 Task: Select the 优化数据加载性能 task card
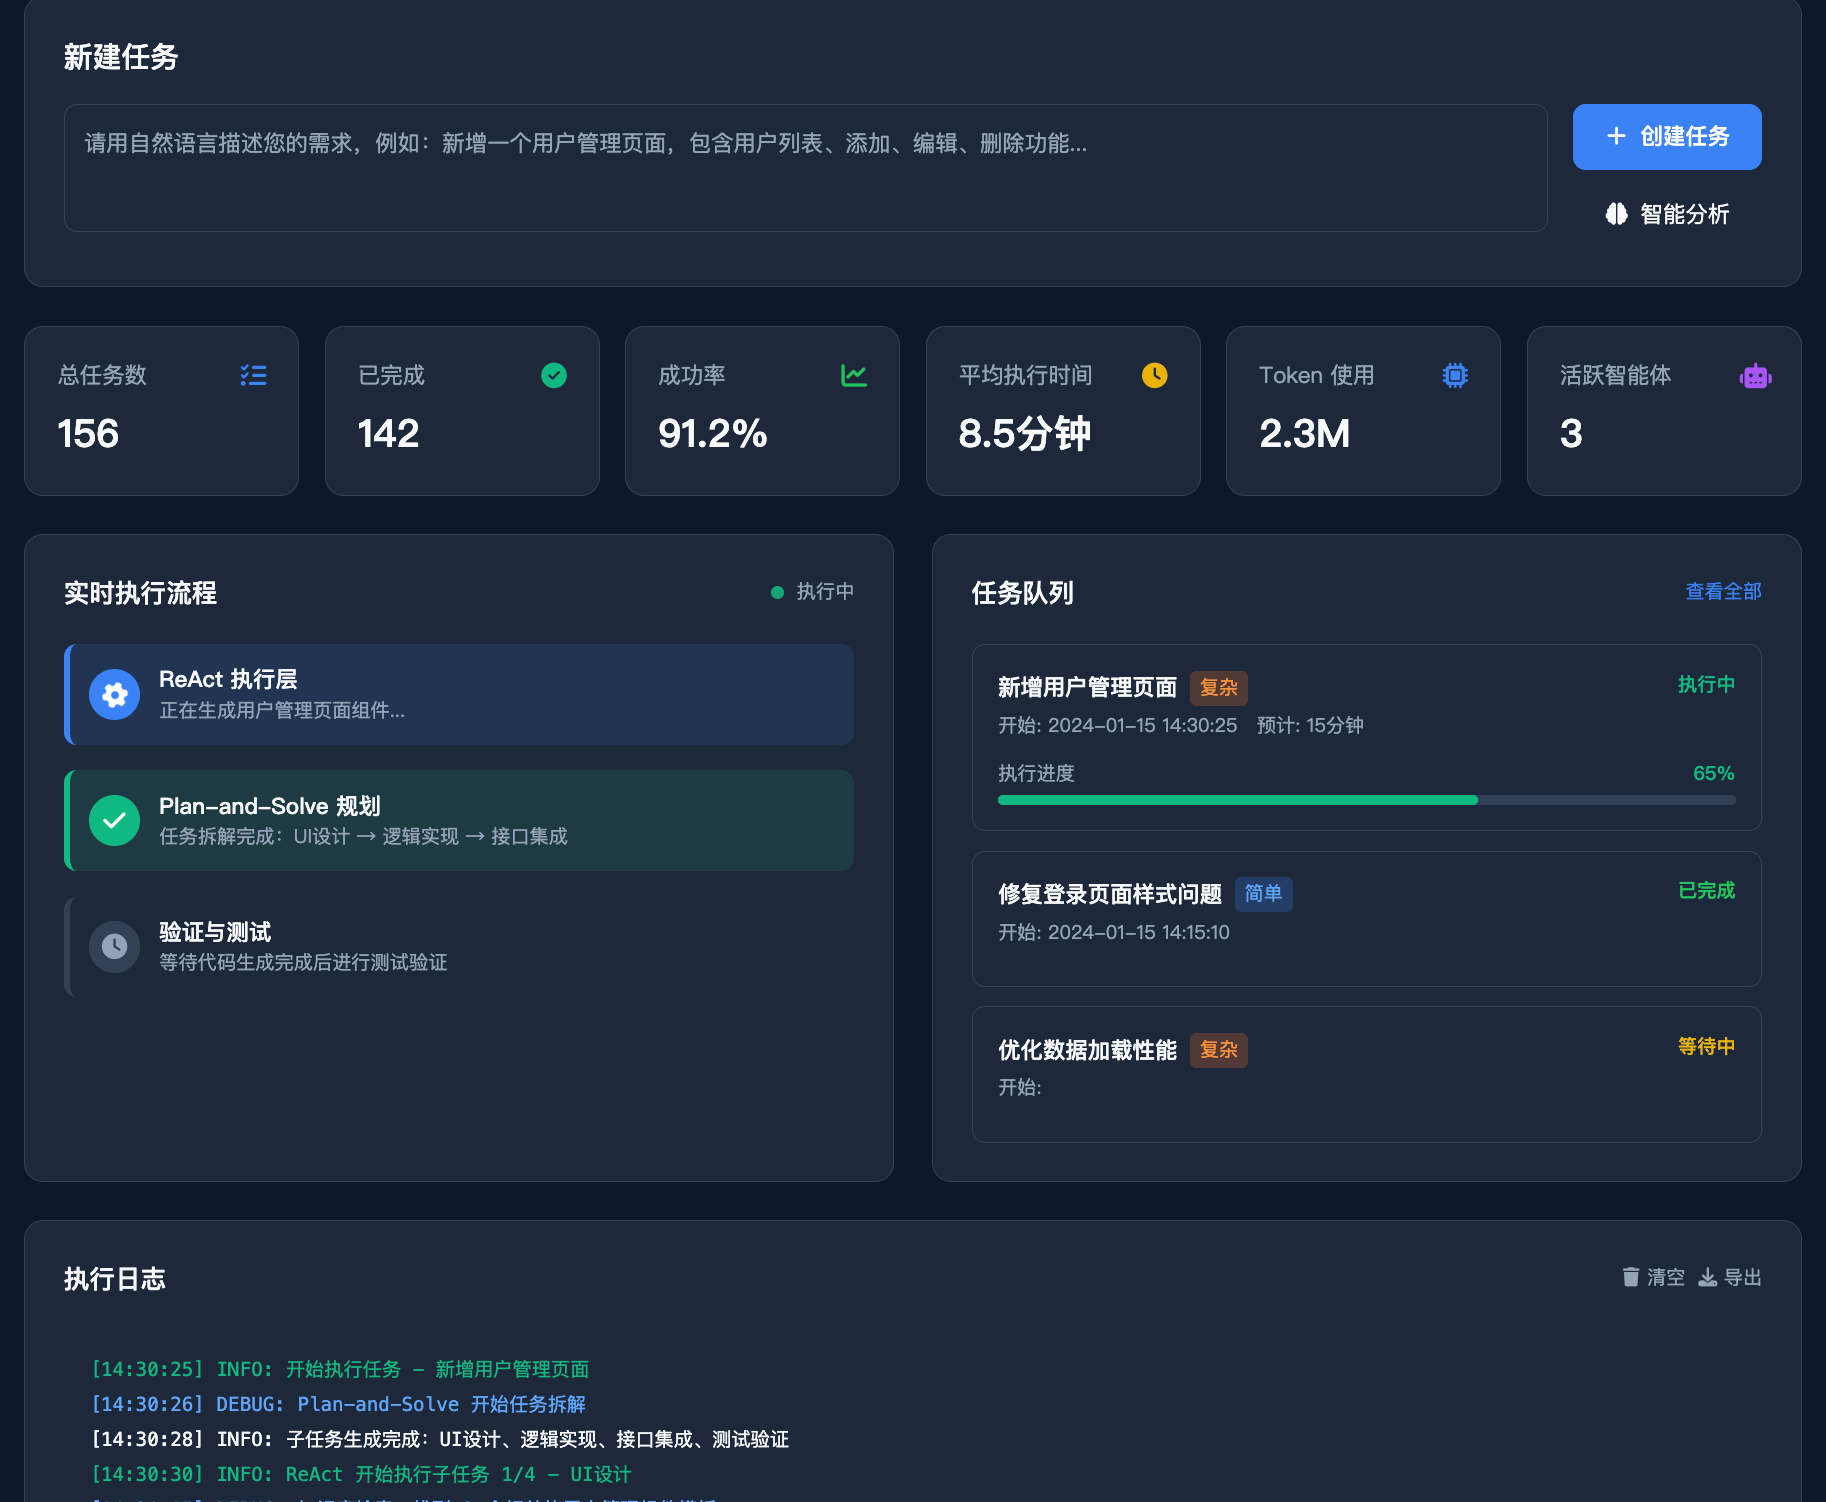click(1366, 1074)
